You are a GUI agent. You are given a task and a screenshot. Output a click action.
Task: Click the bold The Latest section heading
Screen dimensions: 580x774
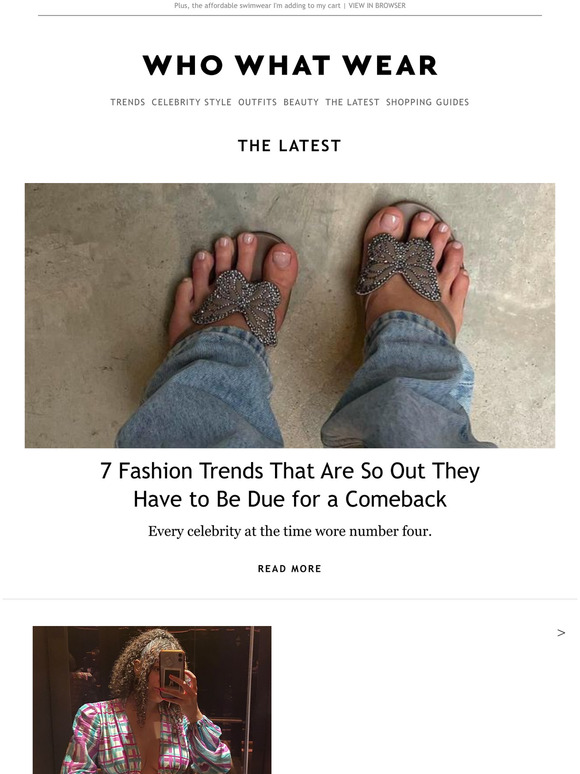[290, 146]
